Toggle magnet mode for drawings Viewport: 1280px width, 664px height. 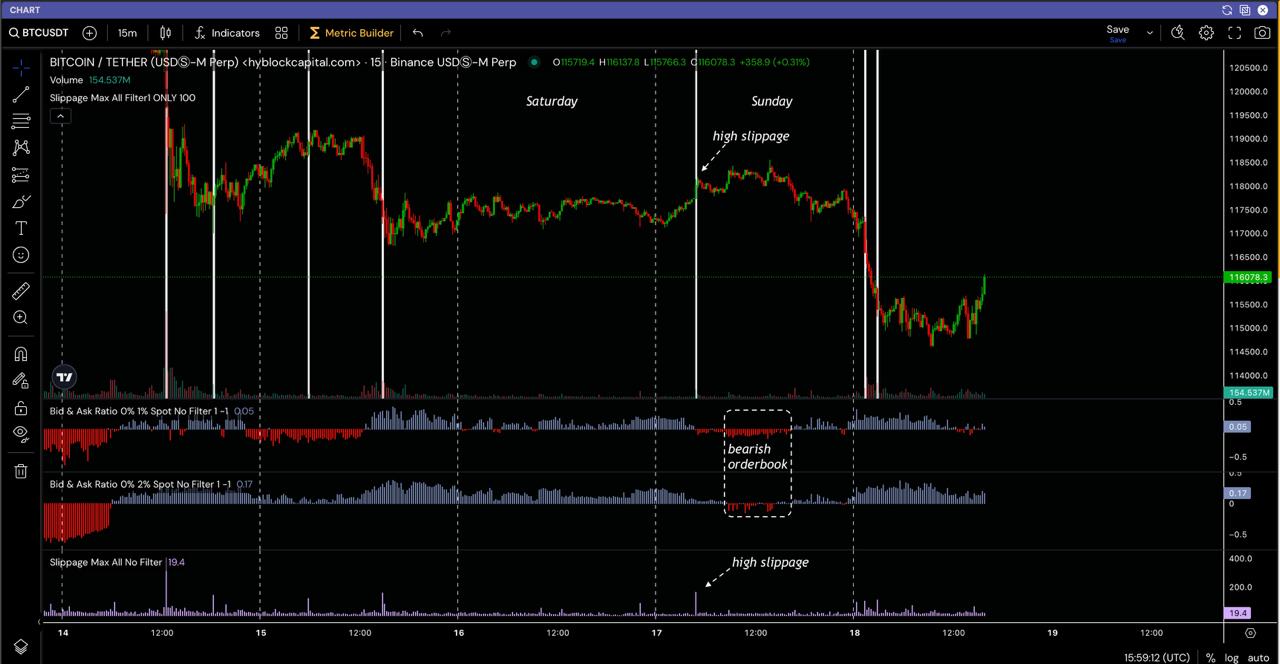tap(20, 354)
